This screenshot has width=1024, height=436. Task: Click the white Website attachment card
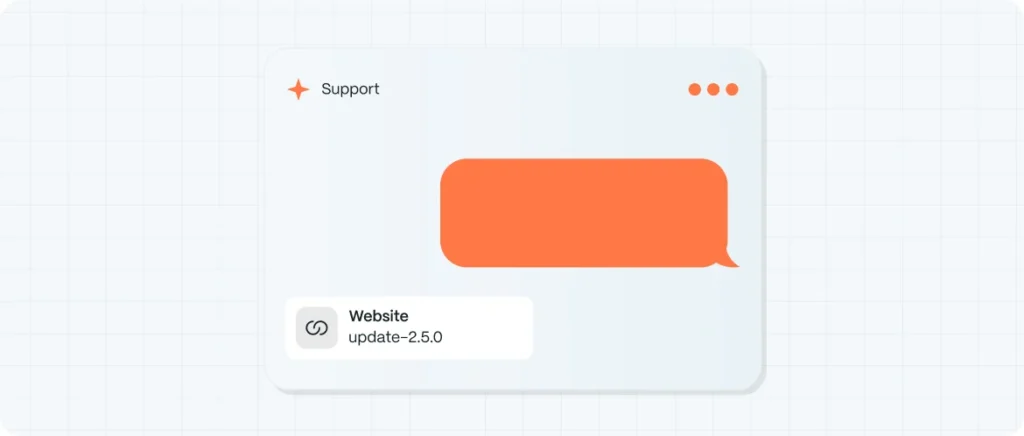(x=409, y=328)
